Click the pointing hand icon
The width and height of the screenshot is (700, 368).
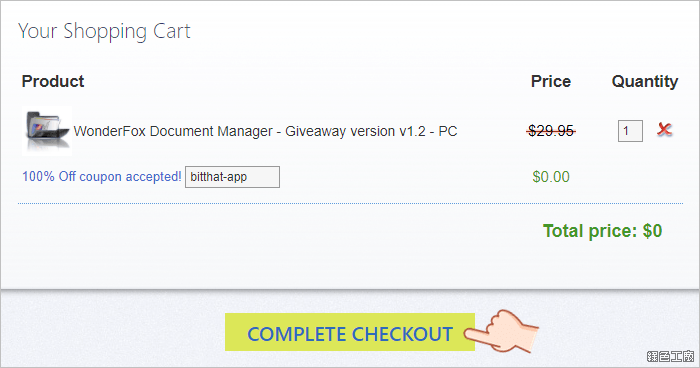click(502, 331)
